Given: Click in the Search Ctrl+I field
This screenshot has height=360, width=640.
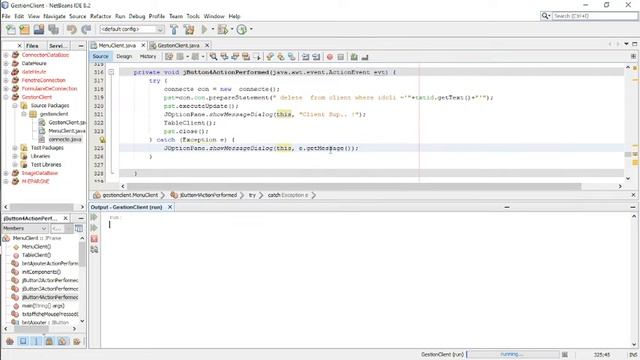Looking at the screenshot, I should coord(595,16).
